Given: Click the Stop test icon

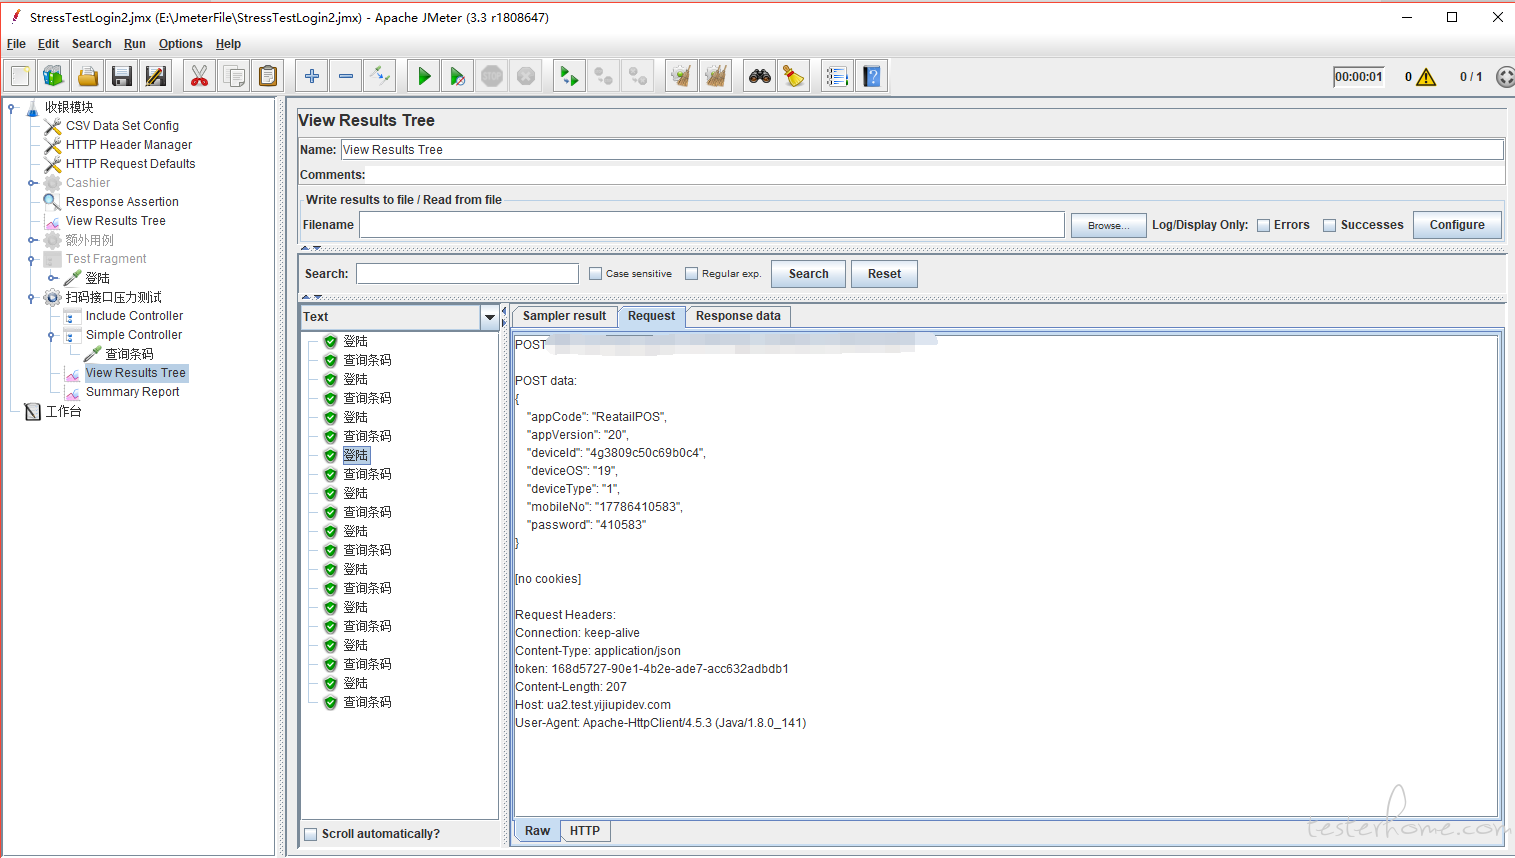Looking at the screenshot, I should point(492,76).
